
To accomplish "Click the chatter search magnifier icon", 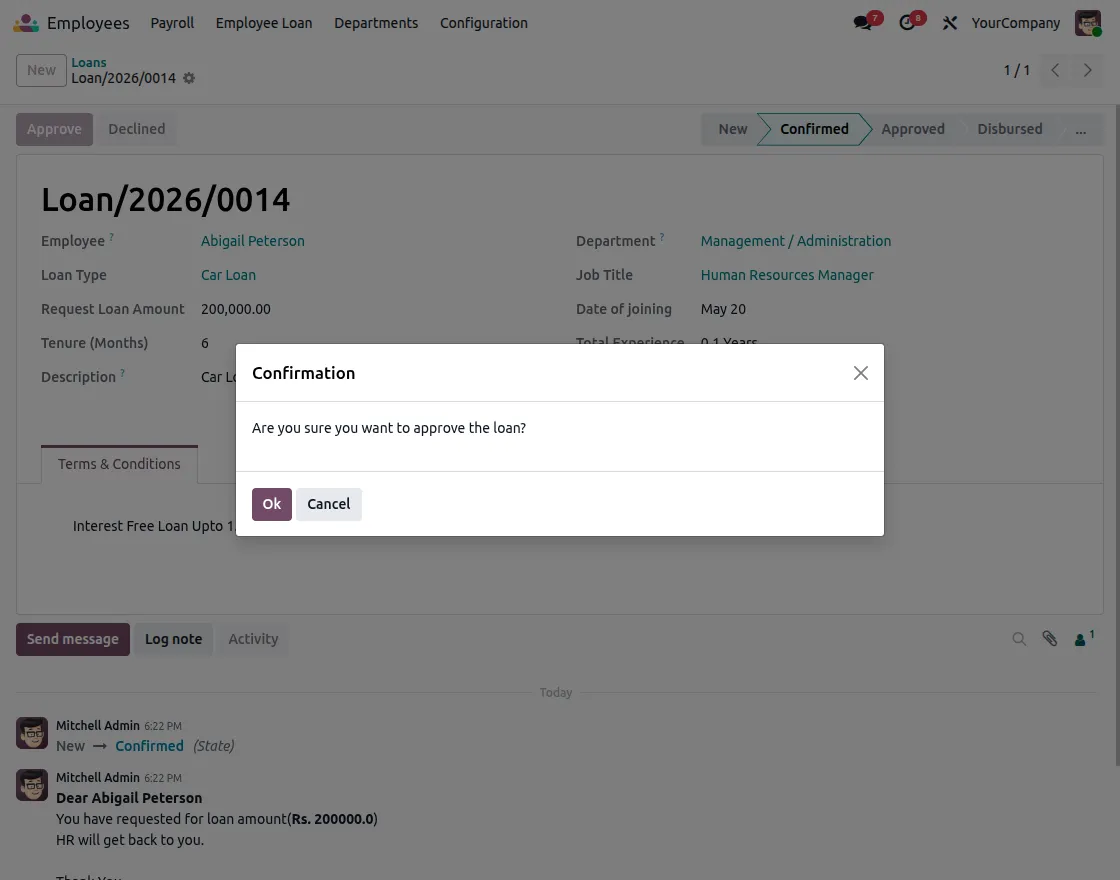I will tap(1019, 639).
